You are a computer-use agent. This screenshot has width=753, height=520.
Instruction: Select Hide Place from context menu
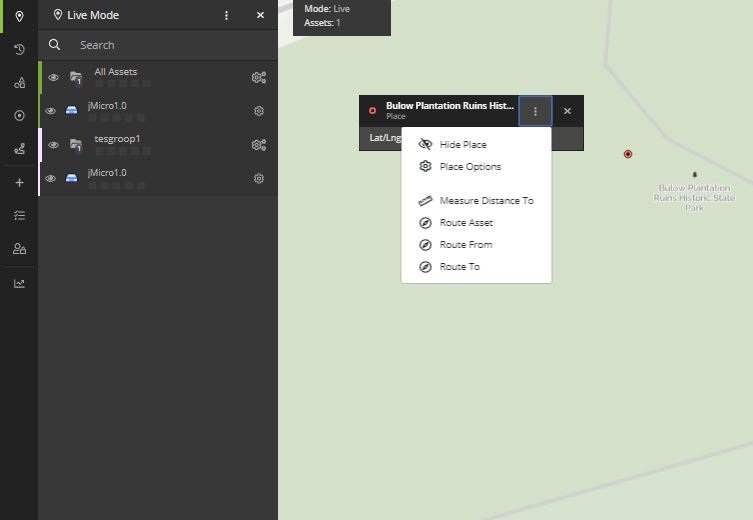point(462,145)
